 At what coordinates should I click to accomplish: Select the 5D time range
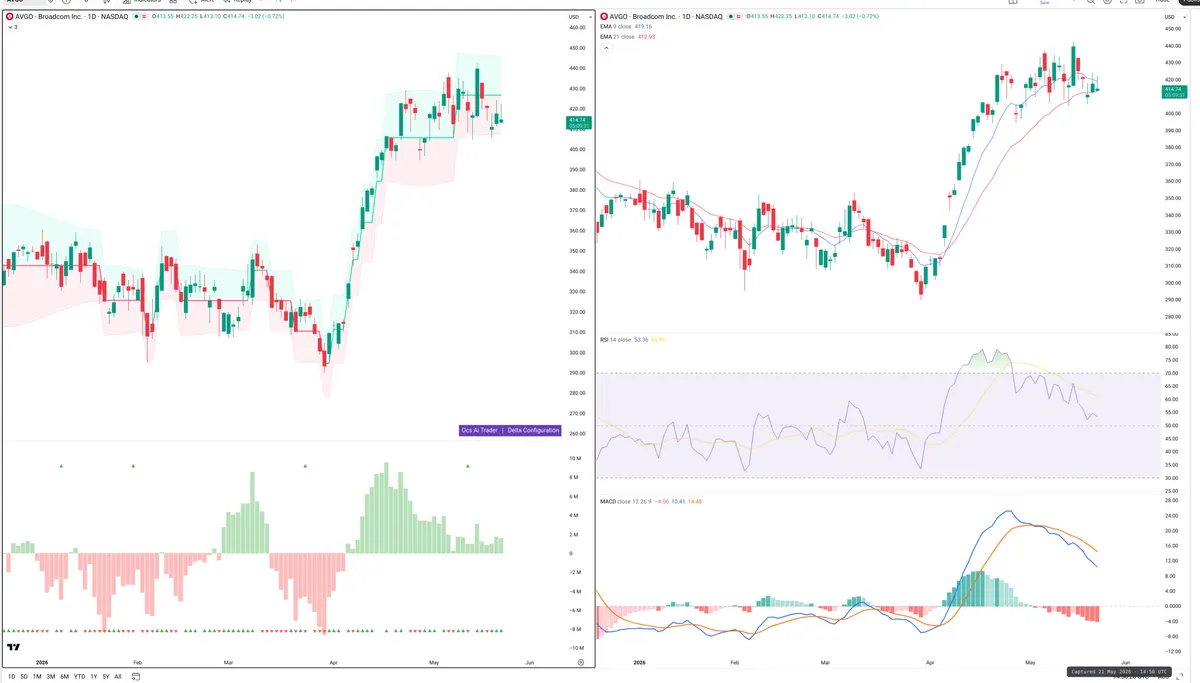[x=25, y=677]
